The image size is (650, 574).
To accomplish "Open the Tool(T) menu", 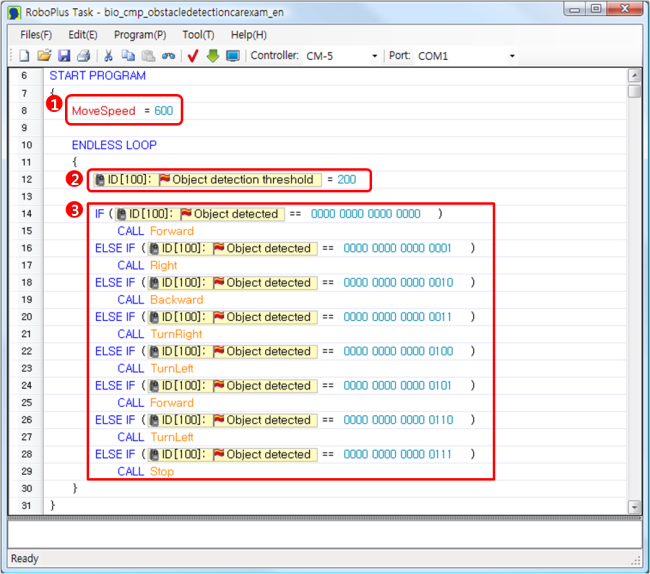I will [x=198, y=35].
